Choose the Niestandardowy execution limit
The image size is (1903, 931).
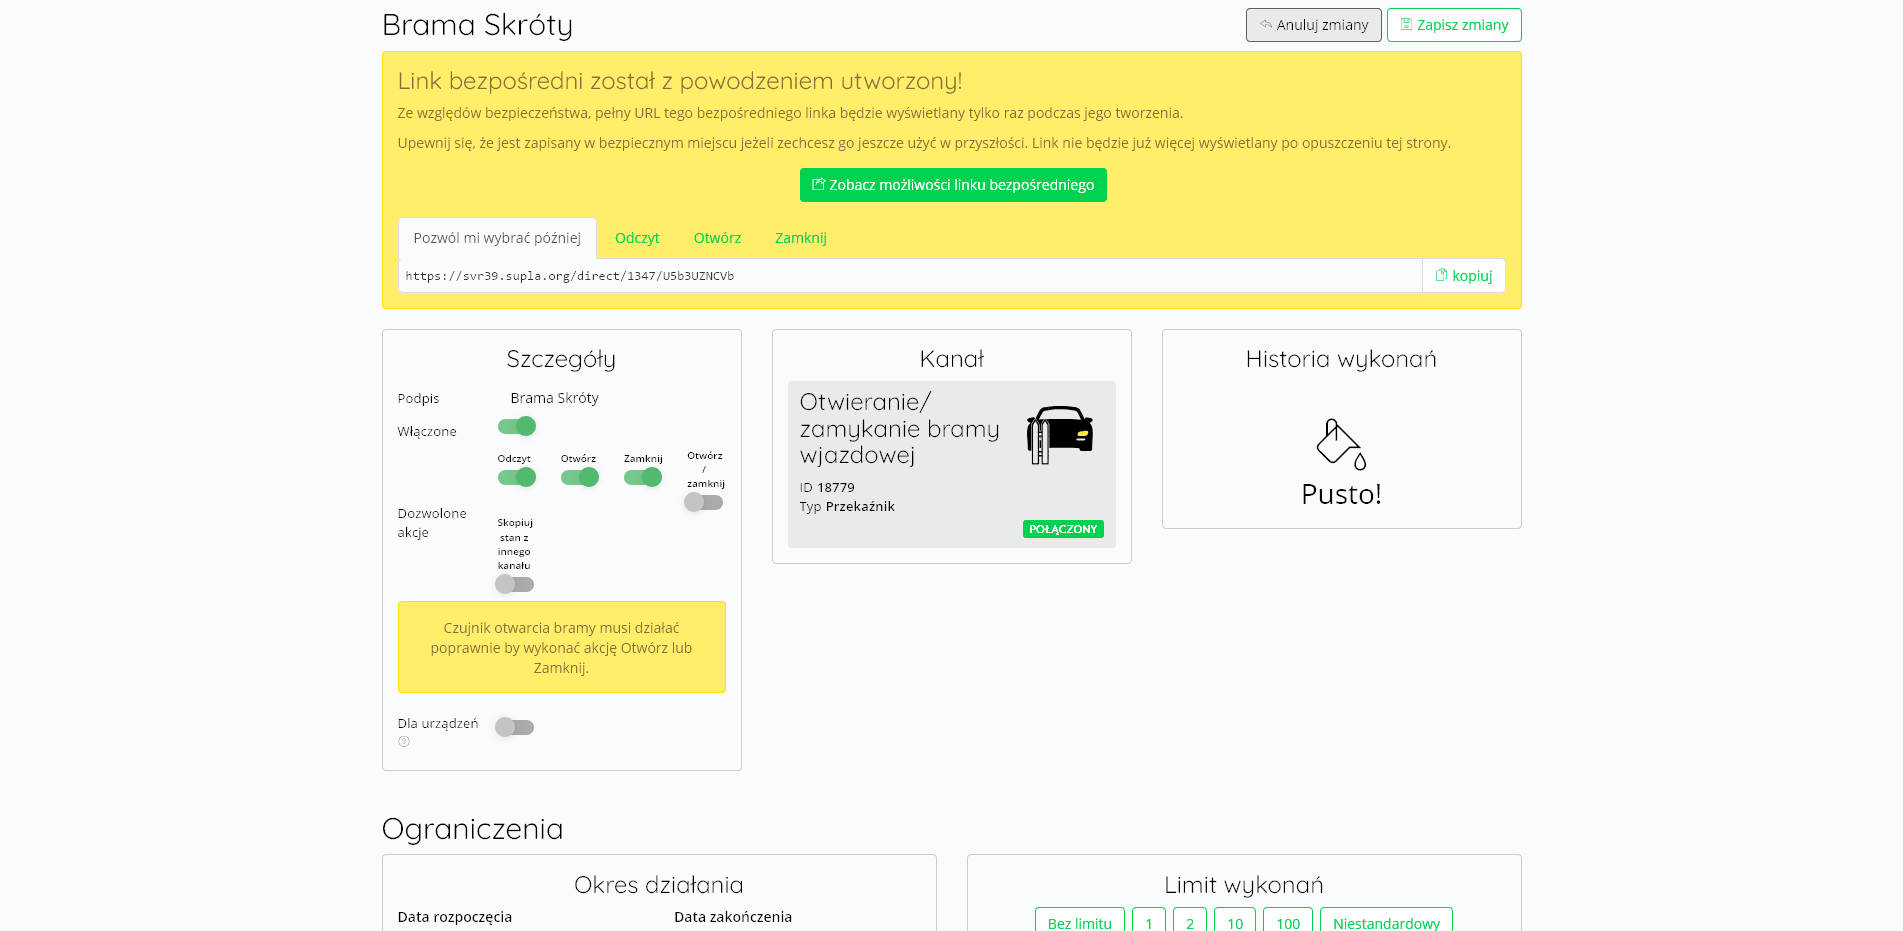(1386, 923)
